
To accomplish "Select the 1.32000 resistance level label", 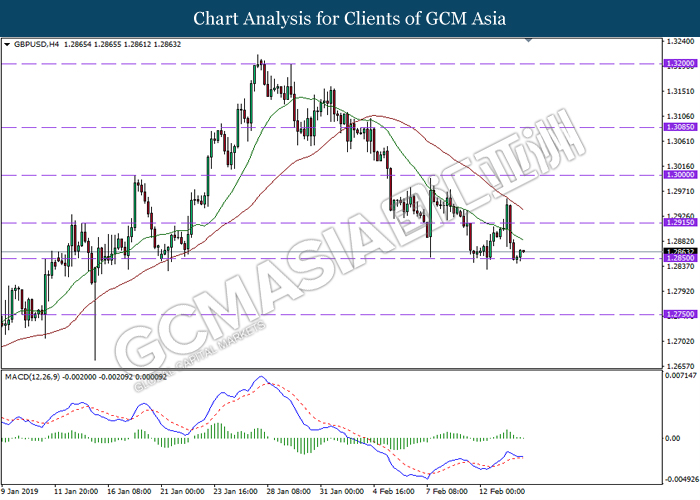I will 680,64.
